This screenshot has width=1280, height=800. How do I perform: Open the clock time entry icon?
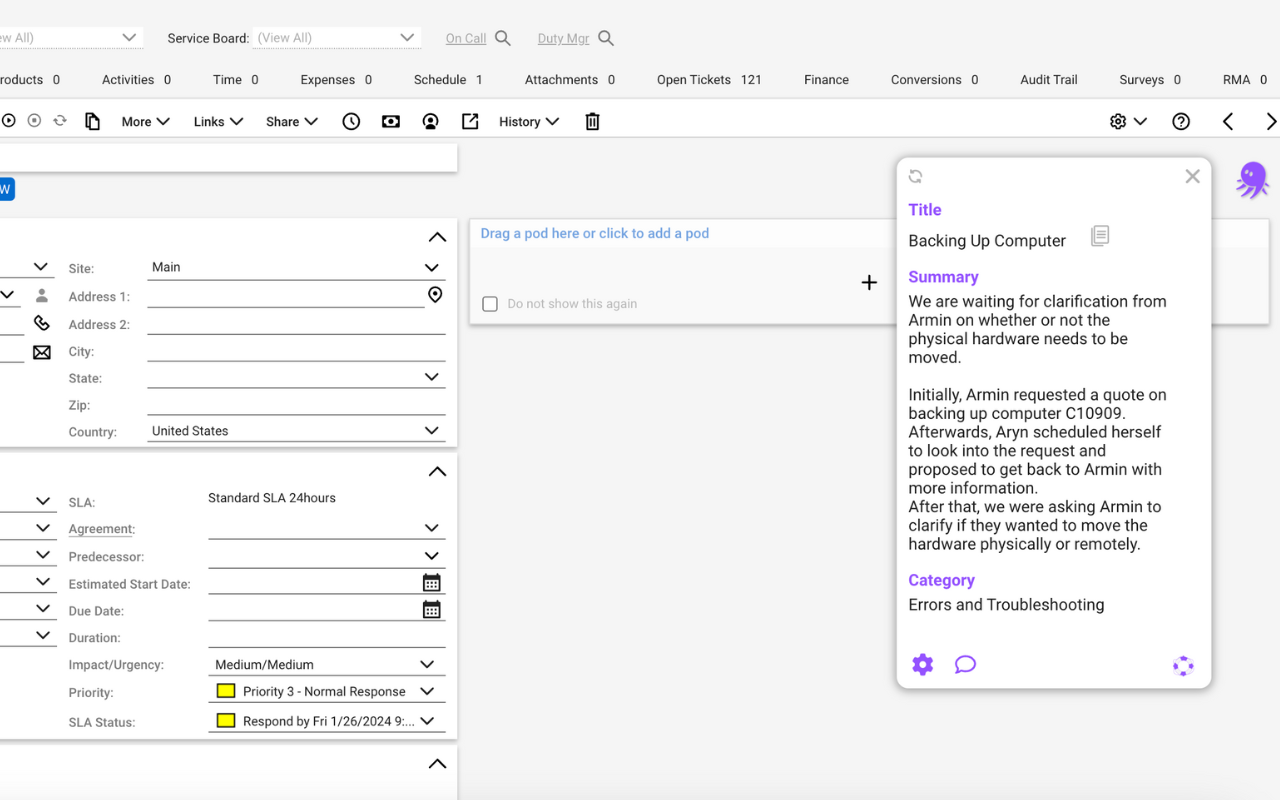point(351,122)
